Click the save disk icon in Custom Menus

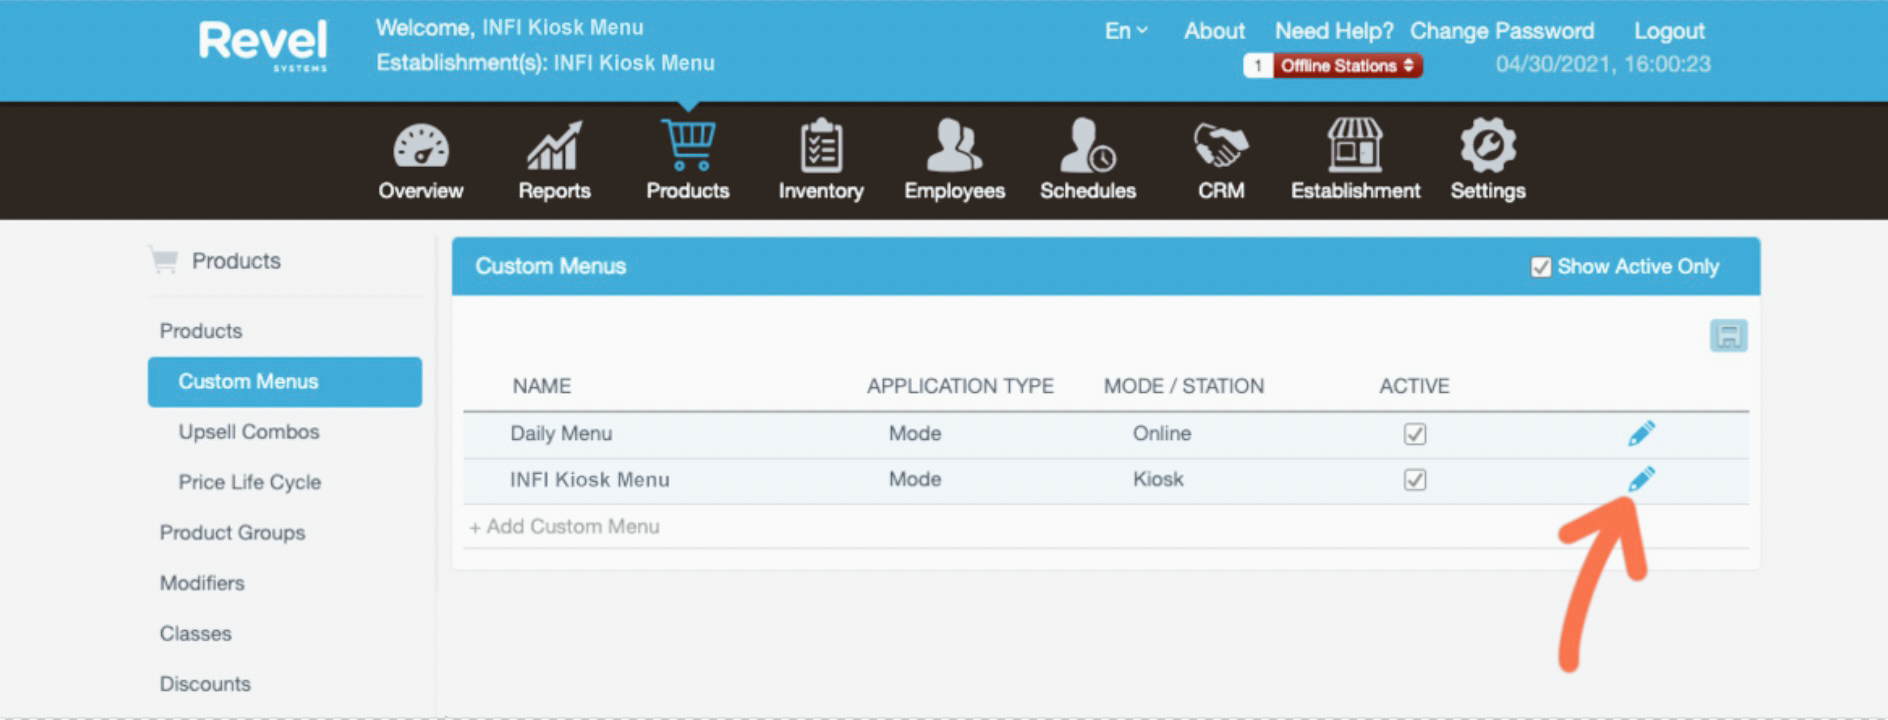coord(1728,335)
